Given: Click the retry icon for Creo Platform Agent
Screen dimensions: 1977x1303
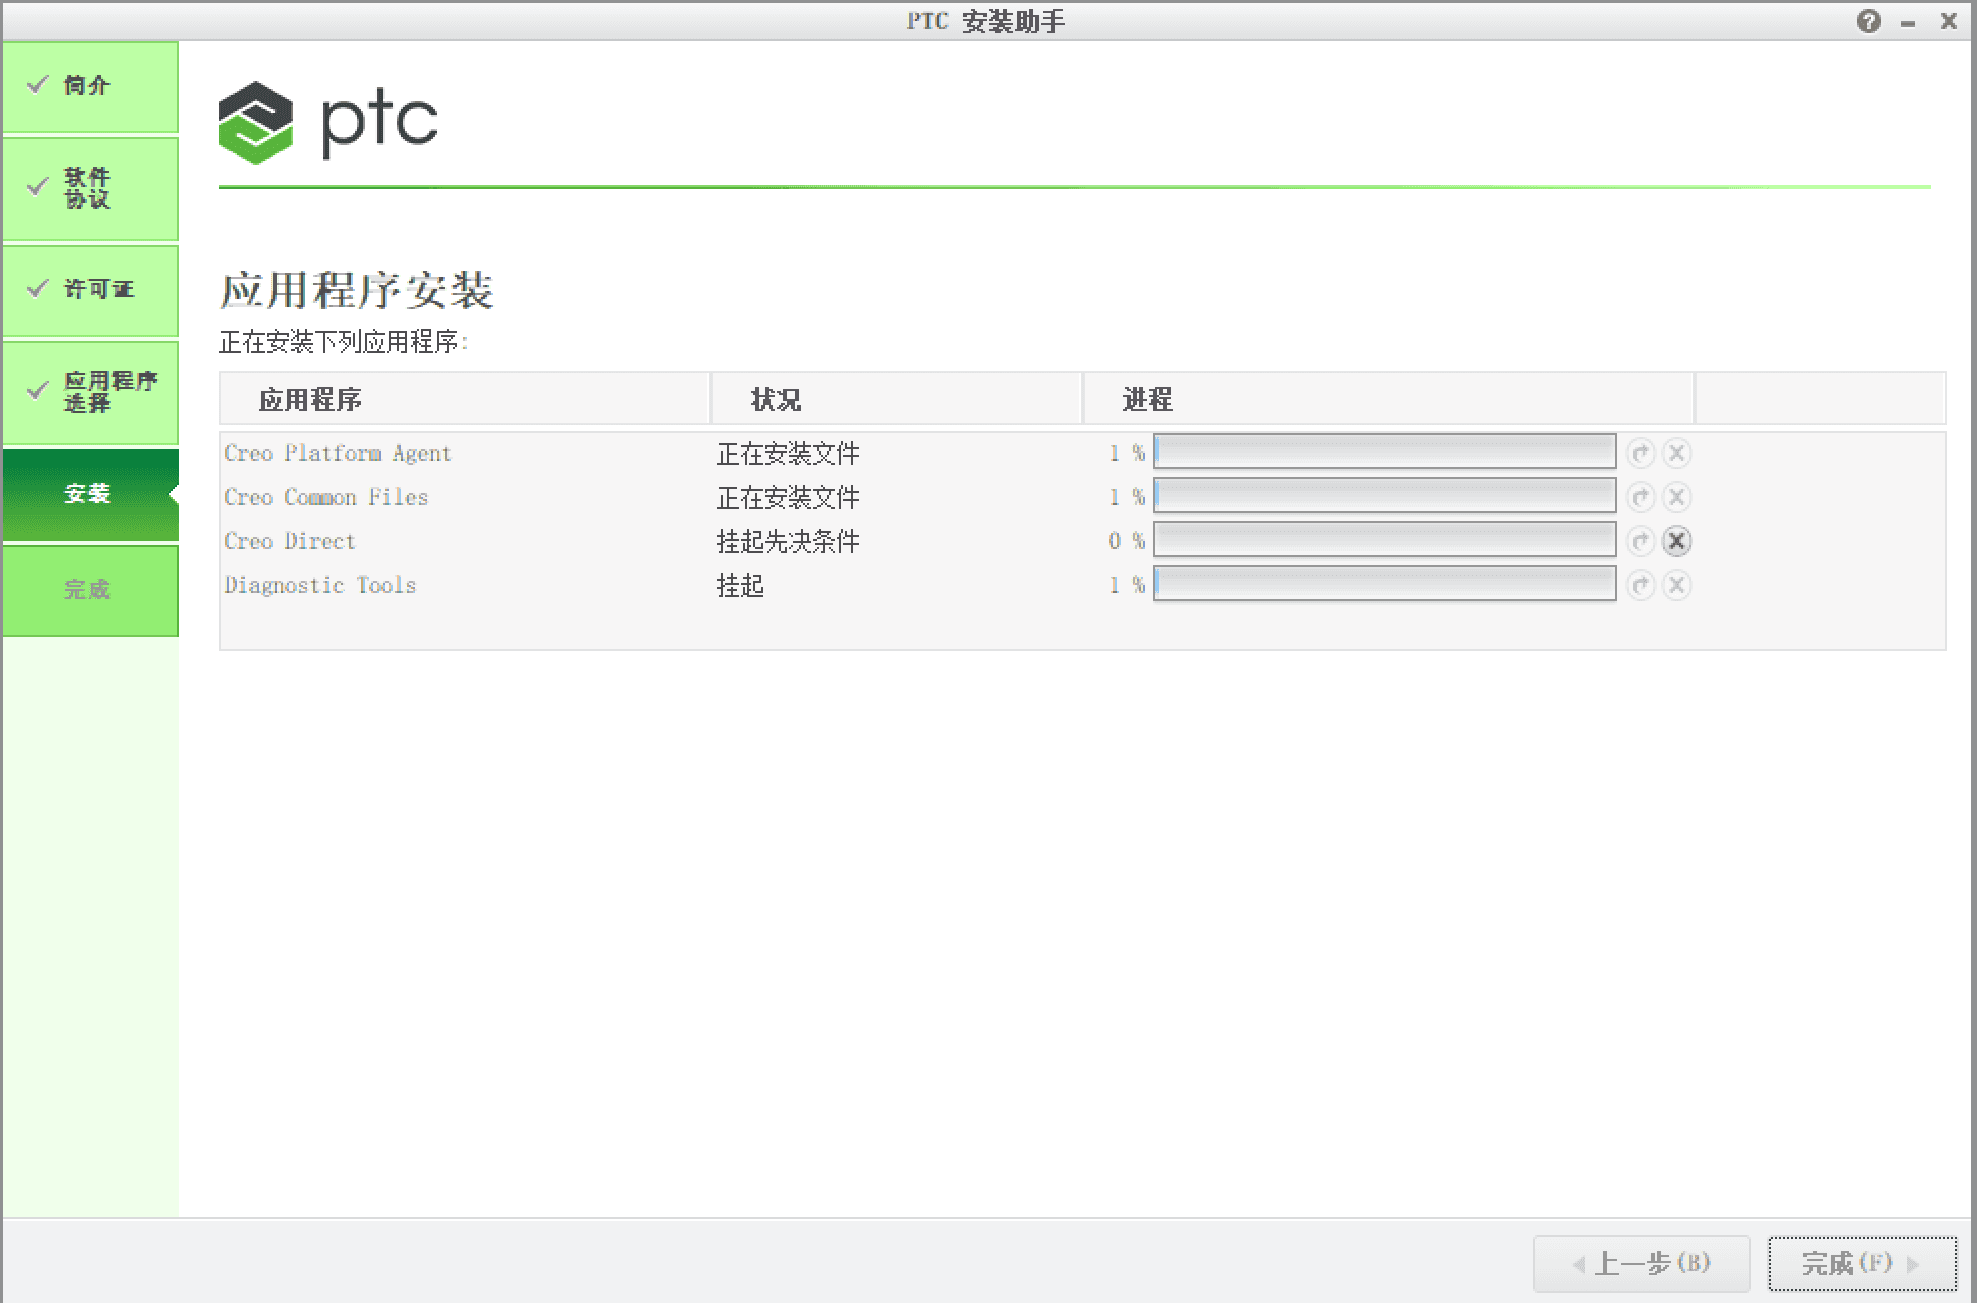Looking at the screenshot, I should (1640, 452).
